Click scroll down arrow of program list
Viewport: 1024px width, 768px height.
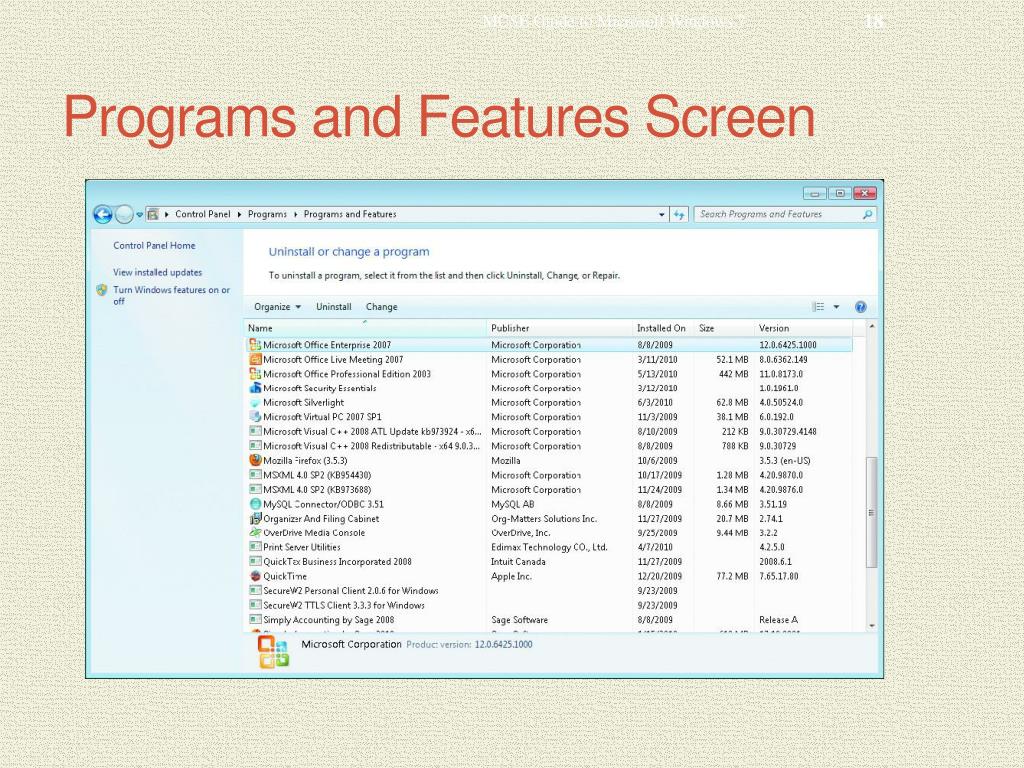click(871, 626)
